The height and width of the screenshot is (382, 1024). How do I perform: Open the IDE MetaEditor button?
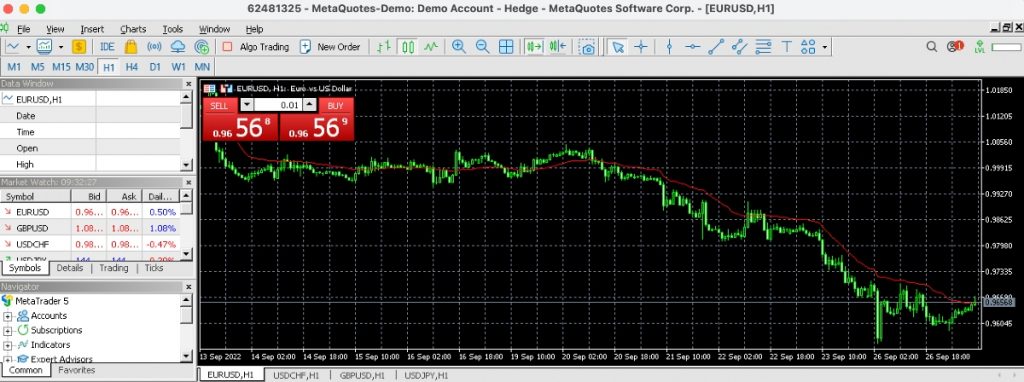click(x=107, y=46)
